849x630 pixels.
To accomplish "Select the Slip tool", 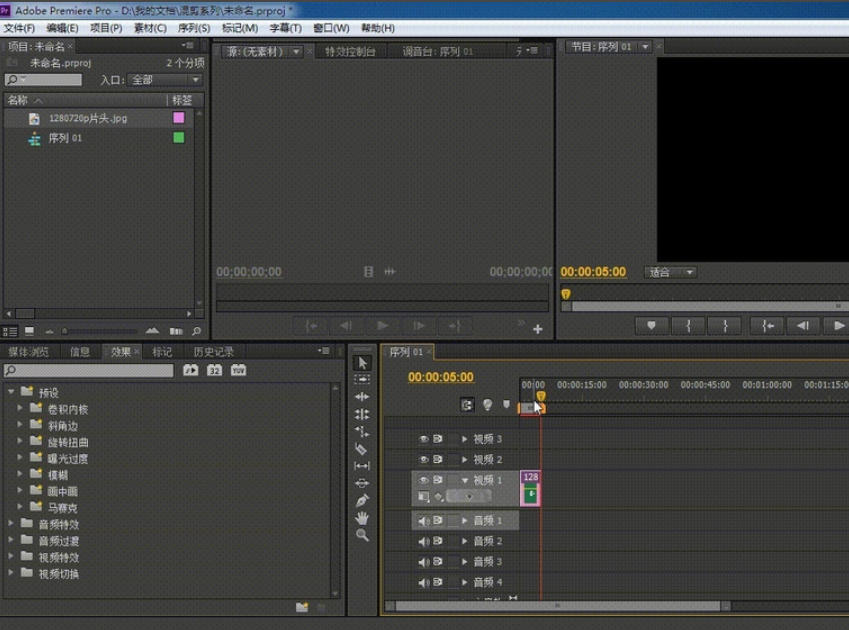I will tap(362, 465).
